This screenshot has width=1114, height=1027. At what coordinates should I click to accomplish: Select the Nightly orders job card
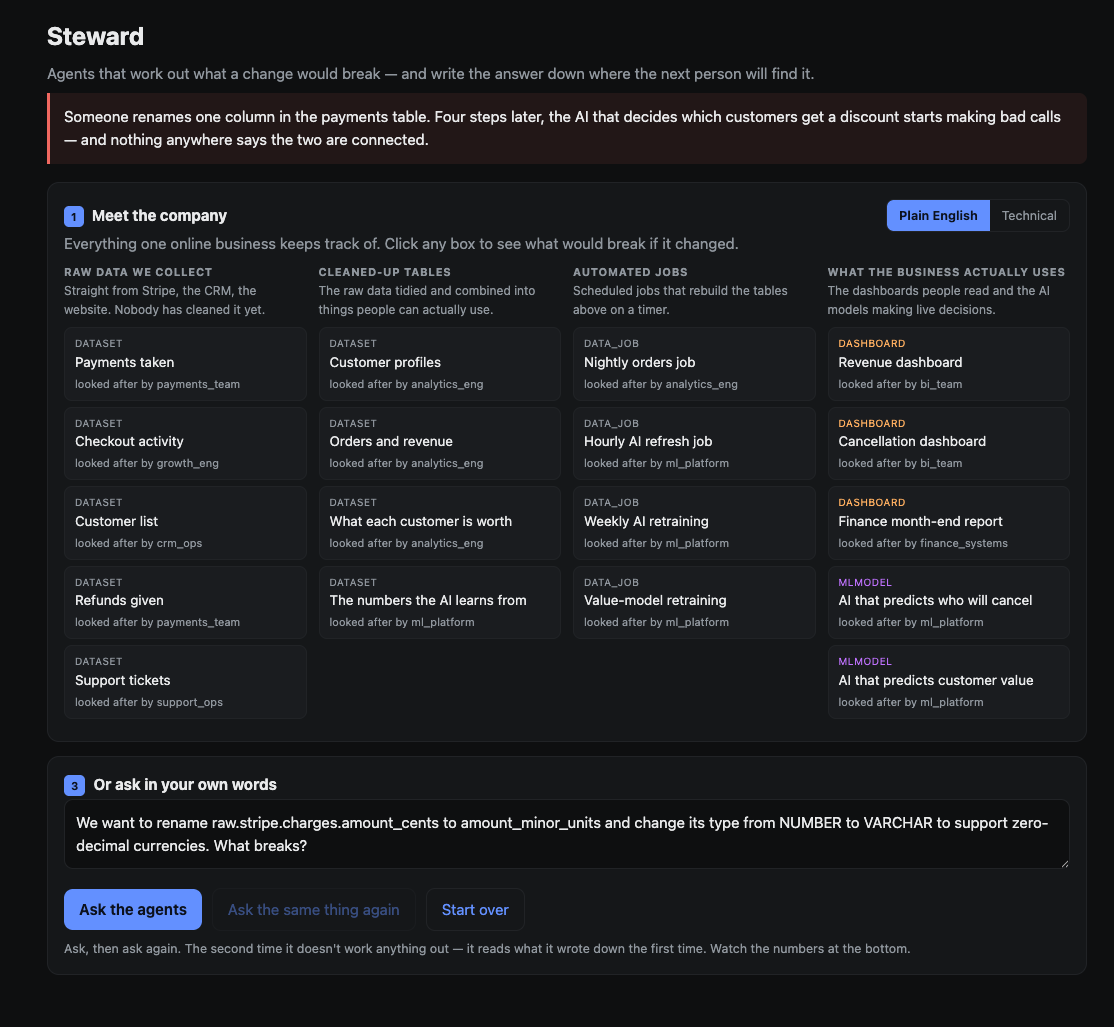(x=694, y=364)
